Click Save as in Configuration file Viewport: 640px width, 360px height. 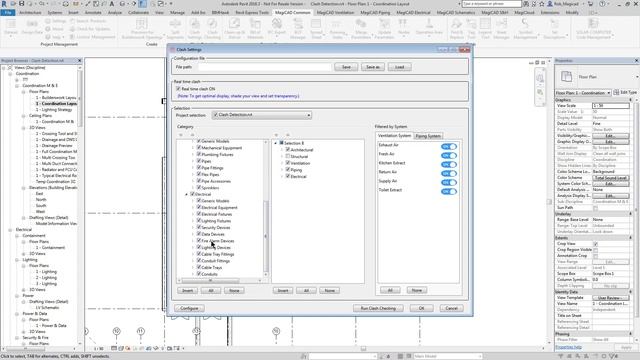[x=373, y=67]
